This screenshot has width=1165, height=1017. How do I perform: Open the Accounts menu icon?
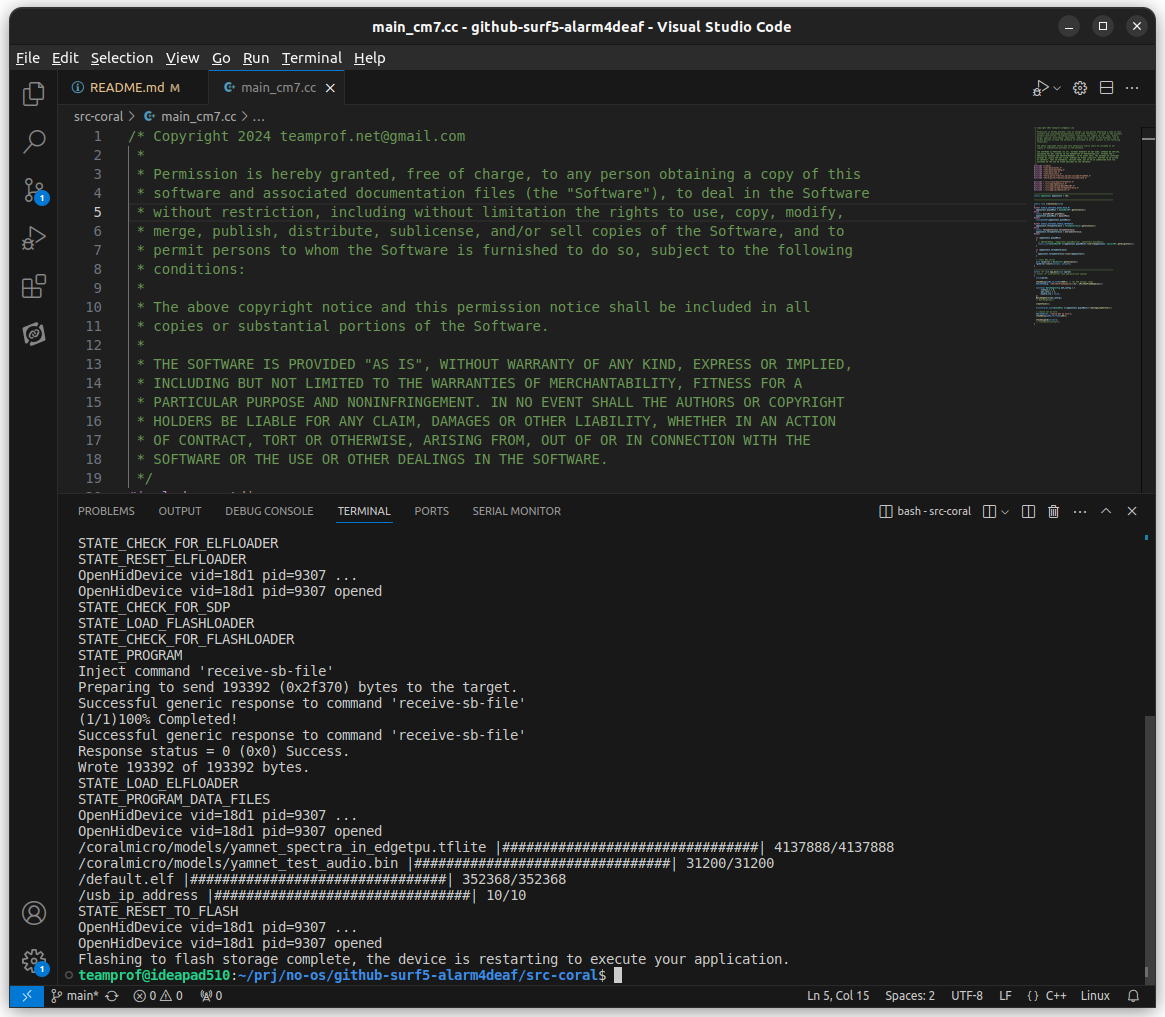tap(33, 913)
